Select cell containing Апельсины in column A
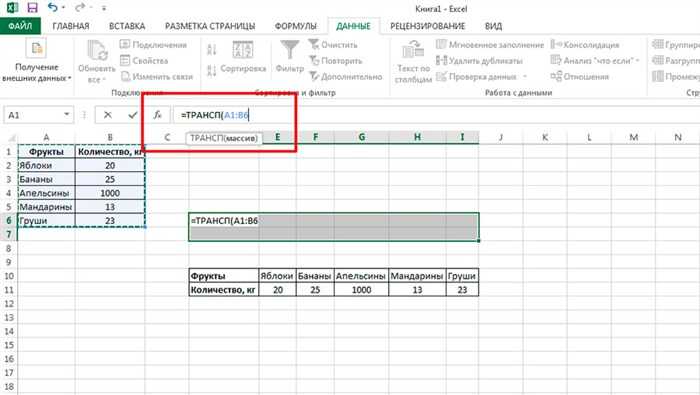 pos(46,193)
